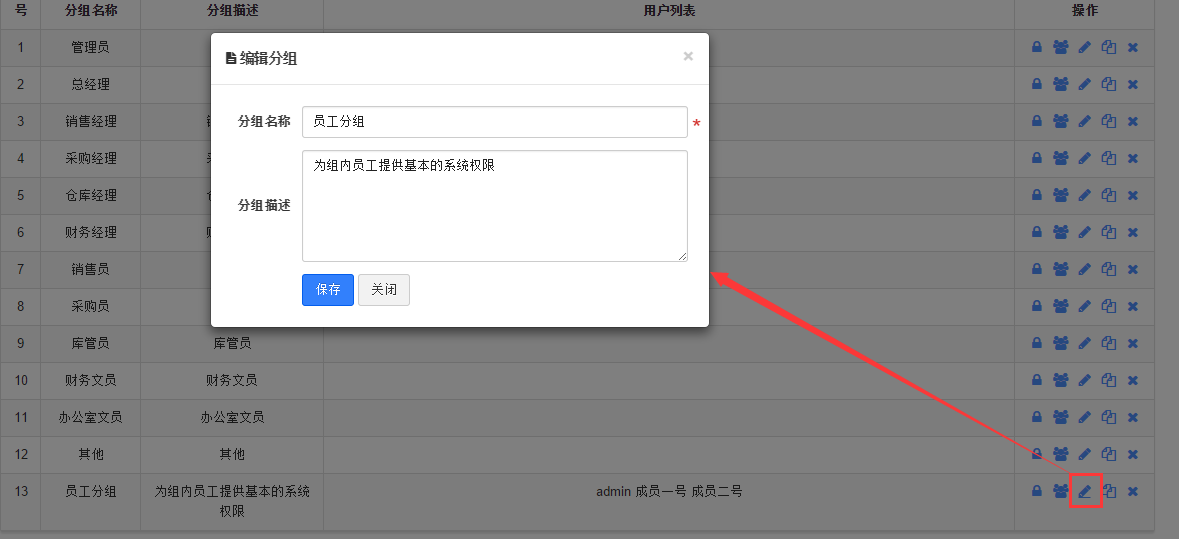
Task: Click pencil edit icon for 员工分组
Action: [1084, 492]
